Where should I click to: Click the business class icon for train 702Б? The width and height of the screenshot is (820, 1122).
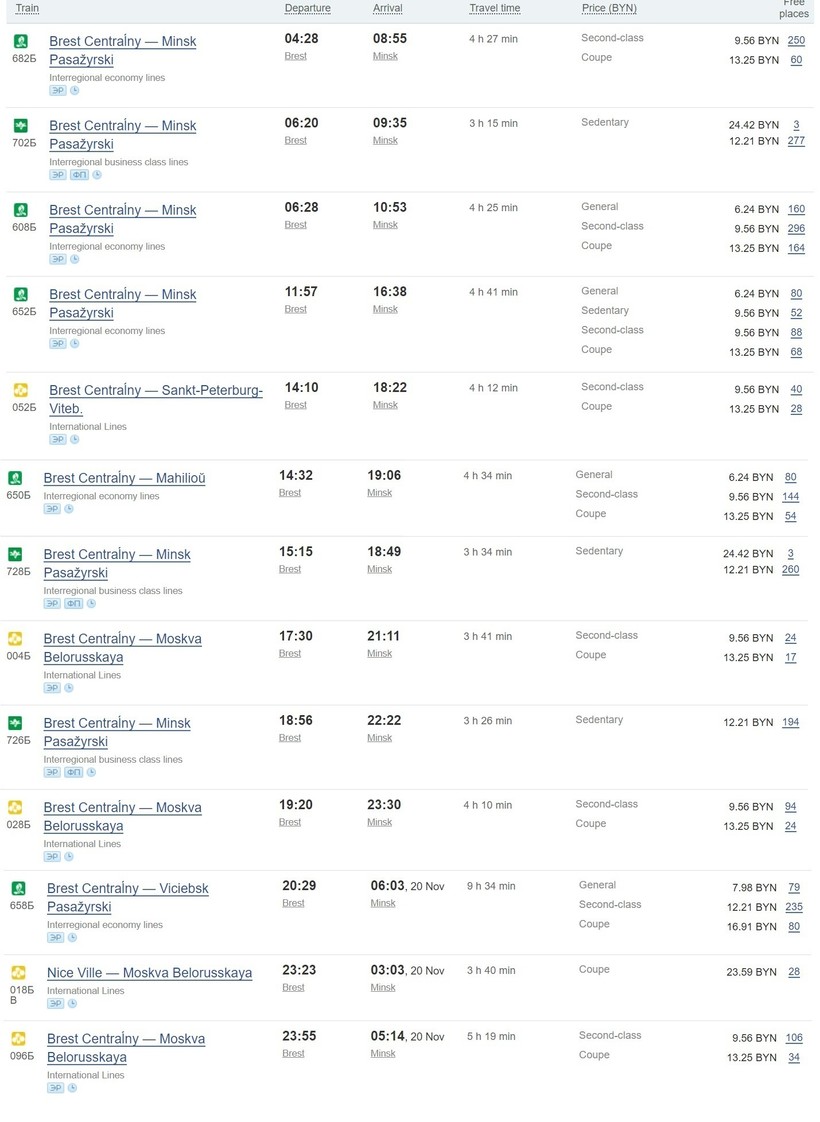pyautogui.click(x=21, y=125)
